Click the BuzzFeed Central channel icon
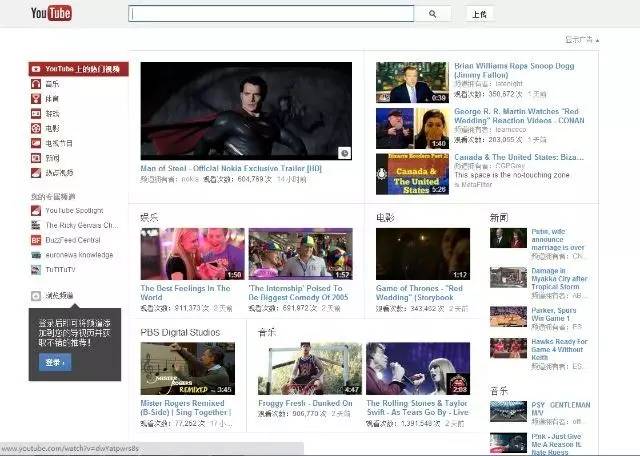Image resolution: width=640 pixels, height=456 pixels. click(x=37, y=240)
